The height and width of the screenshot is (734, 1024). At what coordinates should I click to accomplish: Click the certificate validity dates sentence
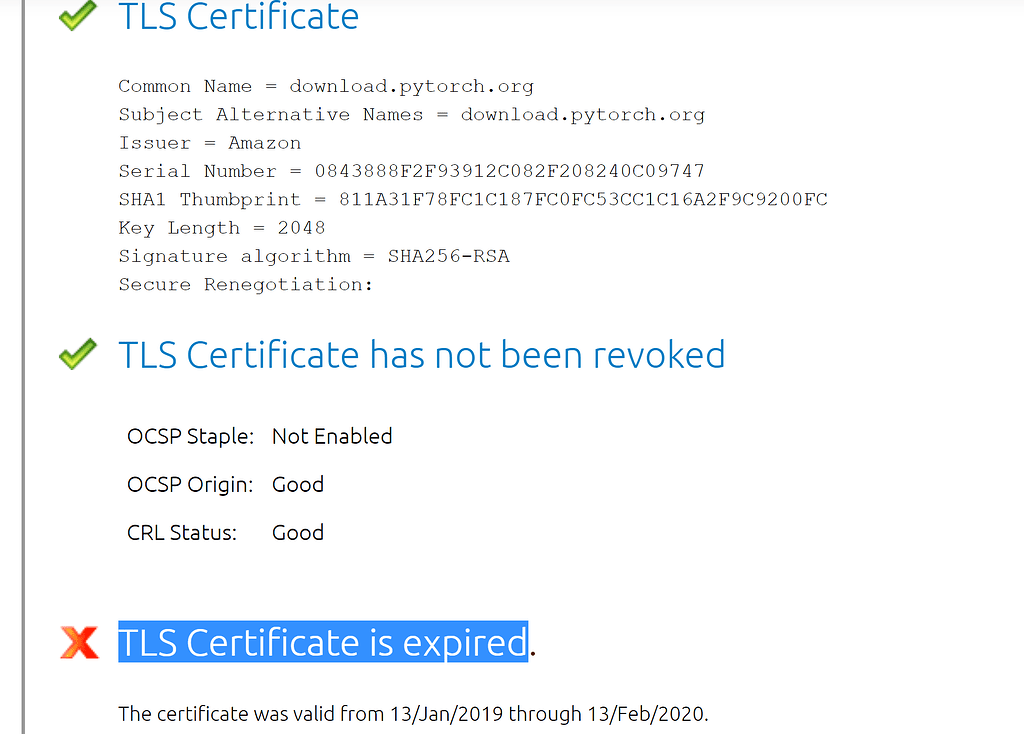(x=413, y=714)
